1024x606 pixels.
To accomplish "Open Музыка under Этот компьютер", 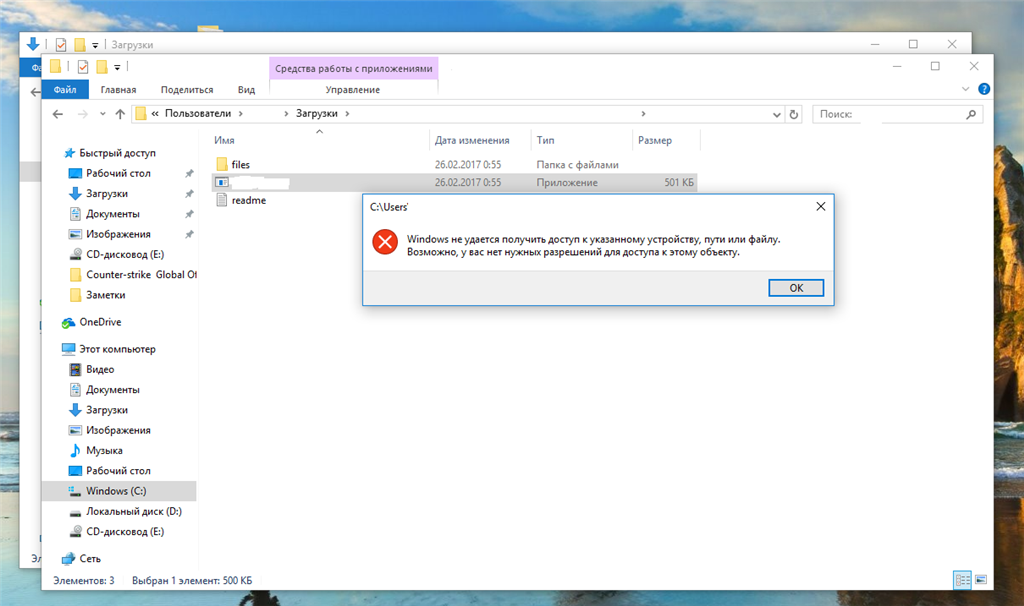I will (x=104, y=450).
